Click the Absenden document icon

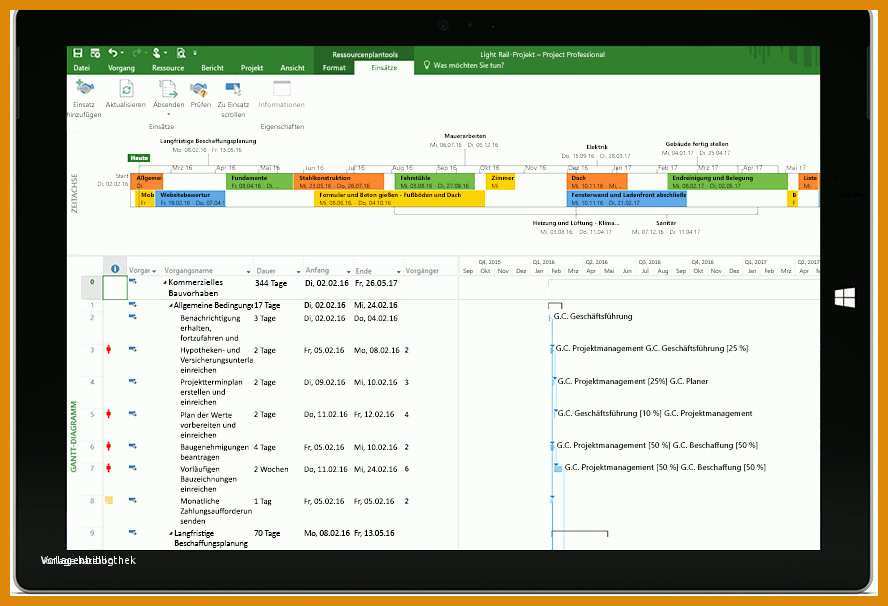[168, 89]
